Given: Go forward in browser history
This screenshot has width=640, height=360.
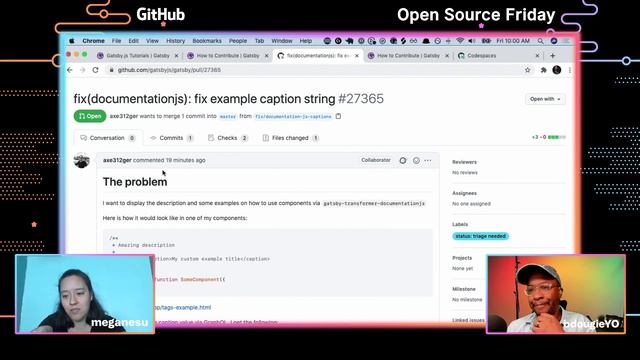Looking at the screenshot, I should click(82, 70).
